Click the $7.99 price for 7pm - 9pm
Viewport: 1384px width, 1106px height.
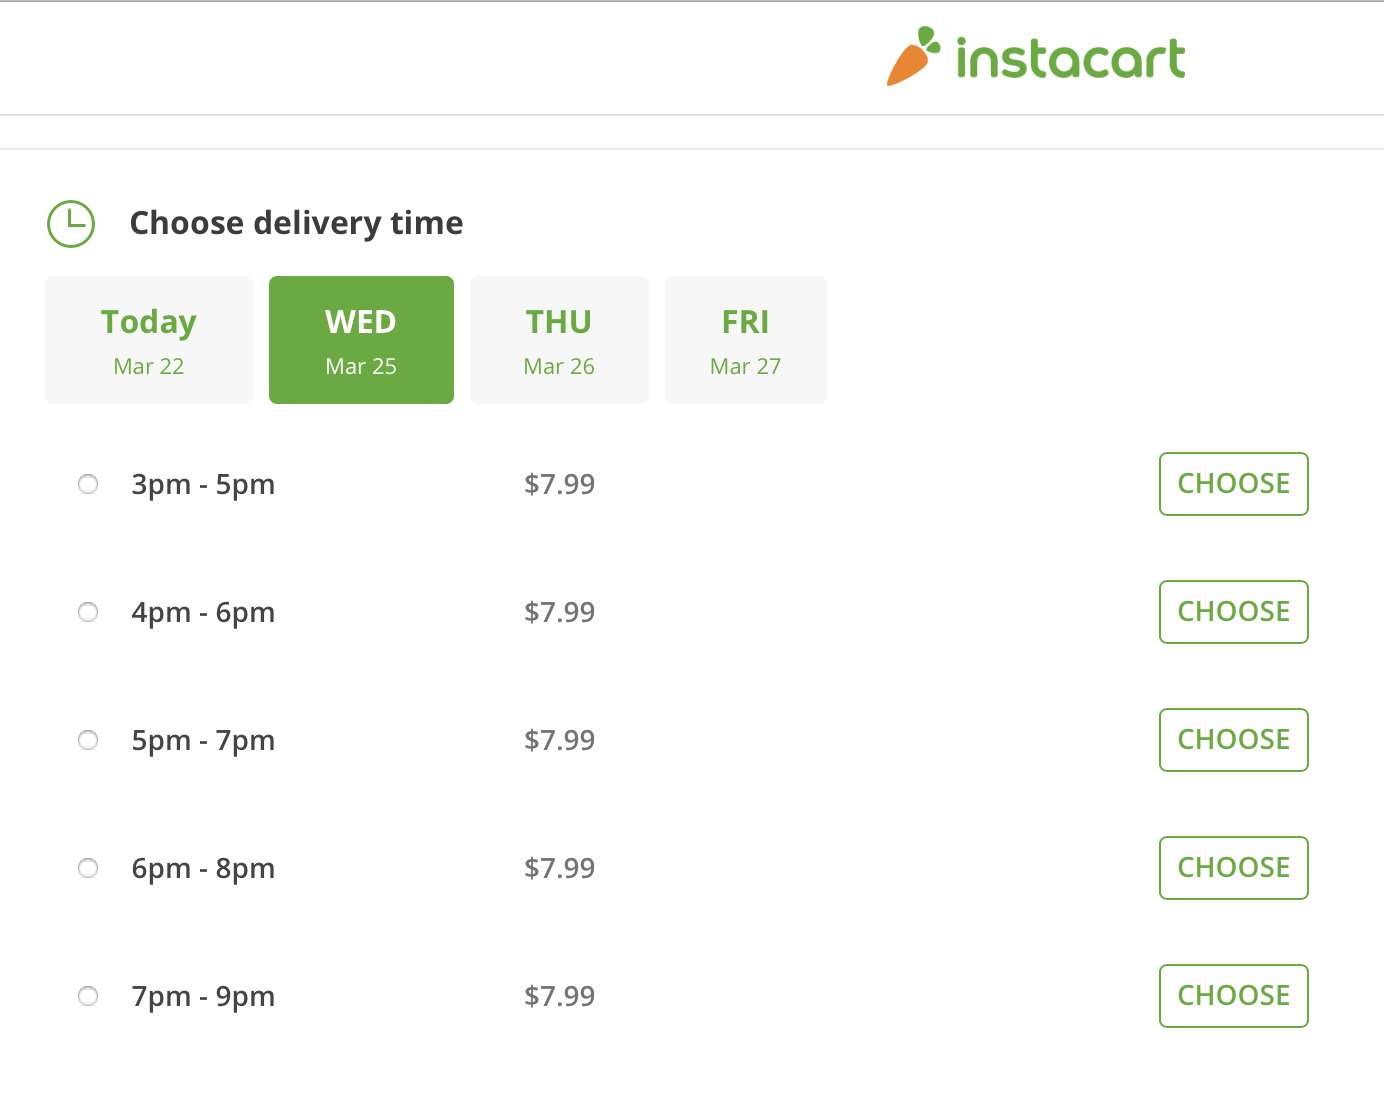(559, 996)
